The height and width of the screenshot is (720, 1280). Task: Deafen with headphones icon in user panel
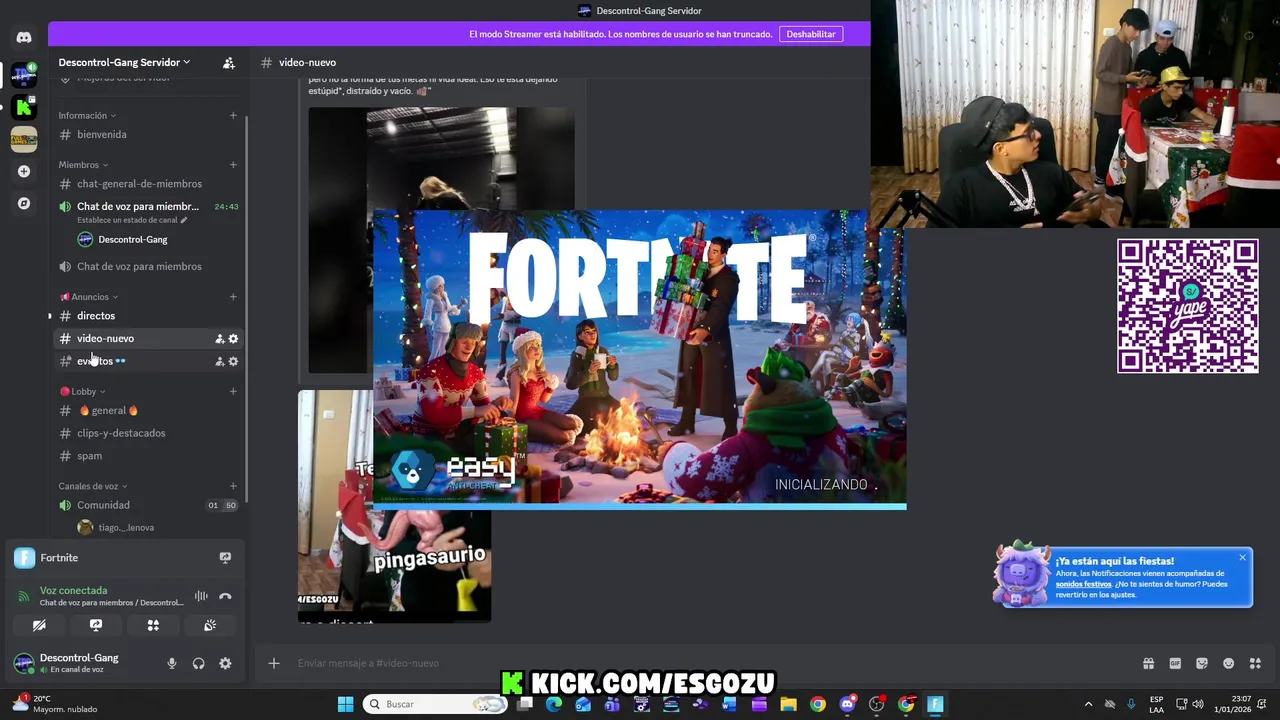[198, 663]
